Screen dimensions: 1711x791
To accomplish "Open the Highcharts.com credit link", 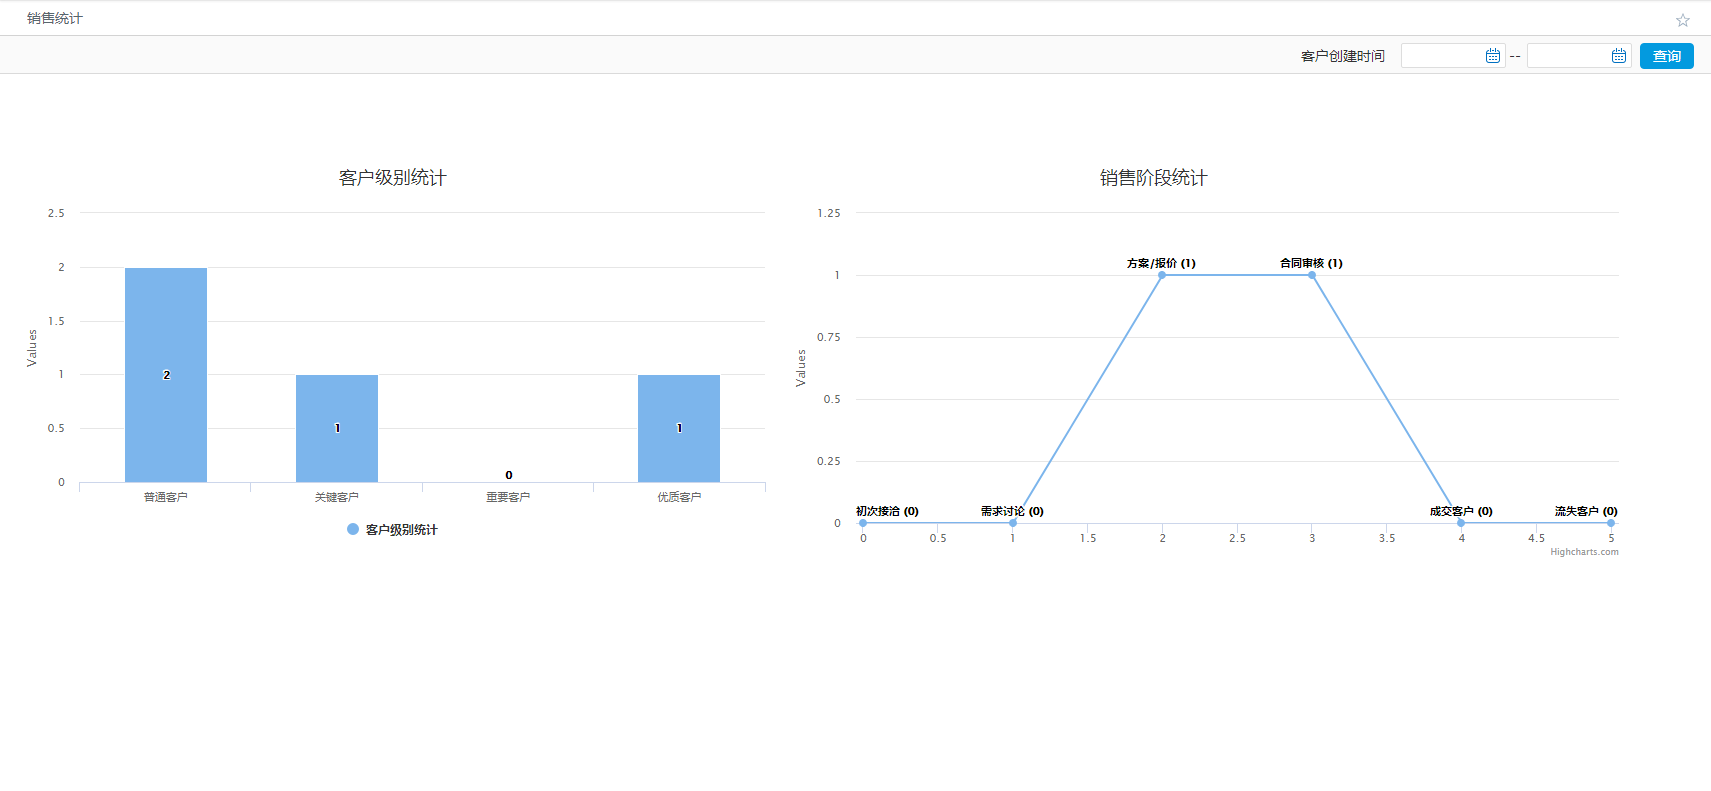I will click(1584, 552).
